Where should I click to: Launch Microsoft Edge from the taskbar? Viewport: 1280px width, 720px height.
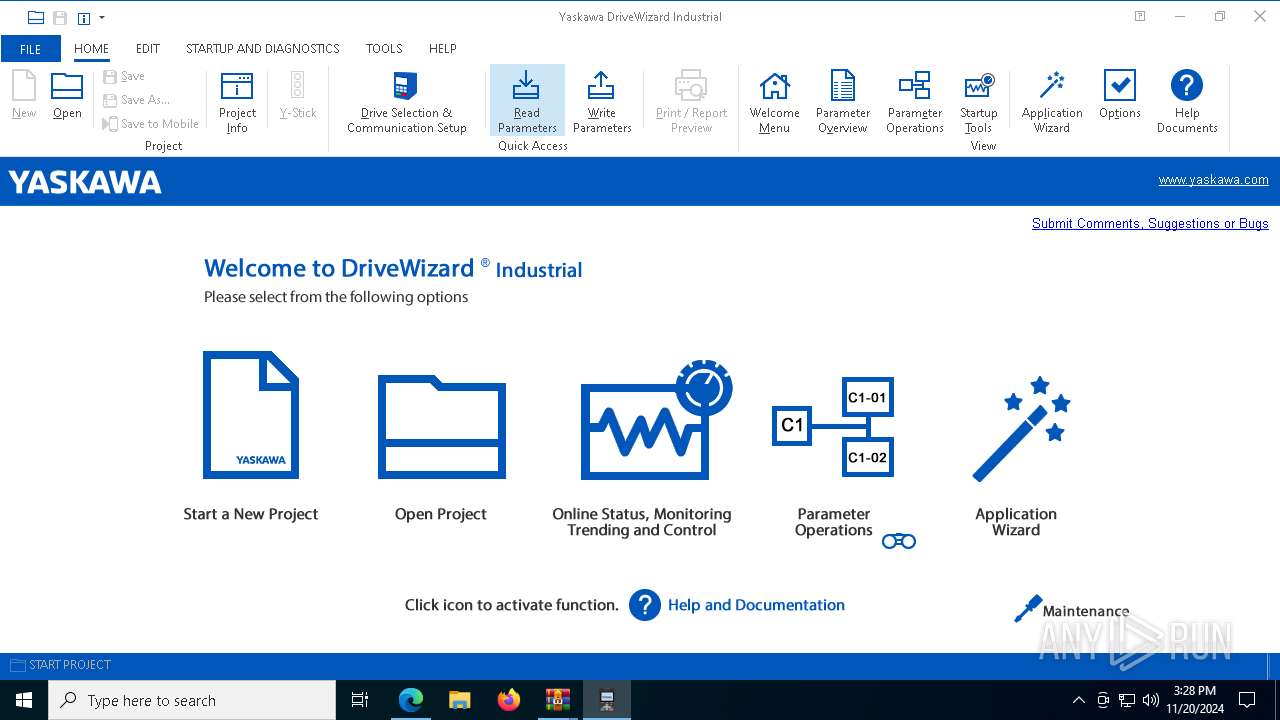pyautogui.click(x=411, y=700)
